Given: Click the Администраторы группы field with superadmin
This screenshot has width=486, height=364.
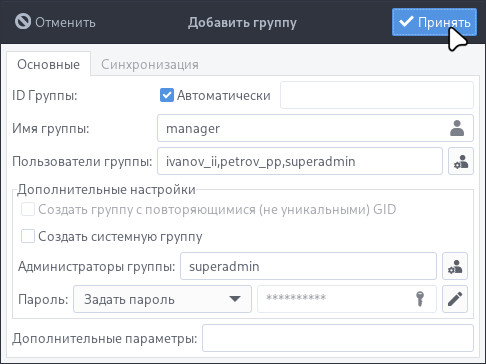Looking at the screenshot, I should (308, 266).
